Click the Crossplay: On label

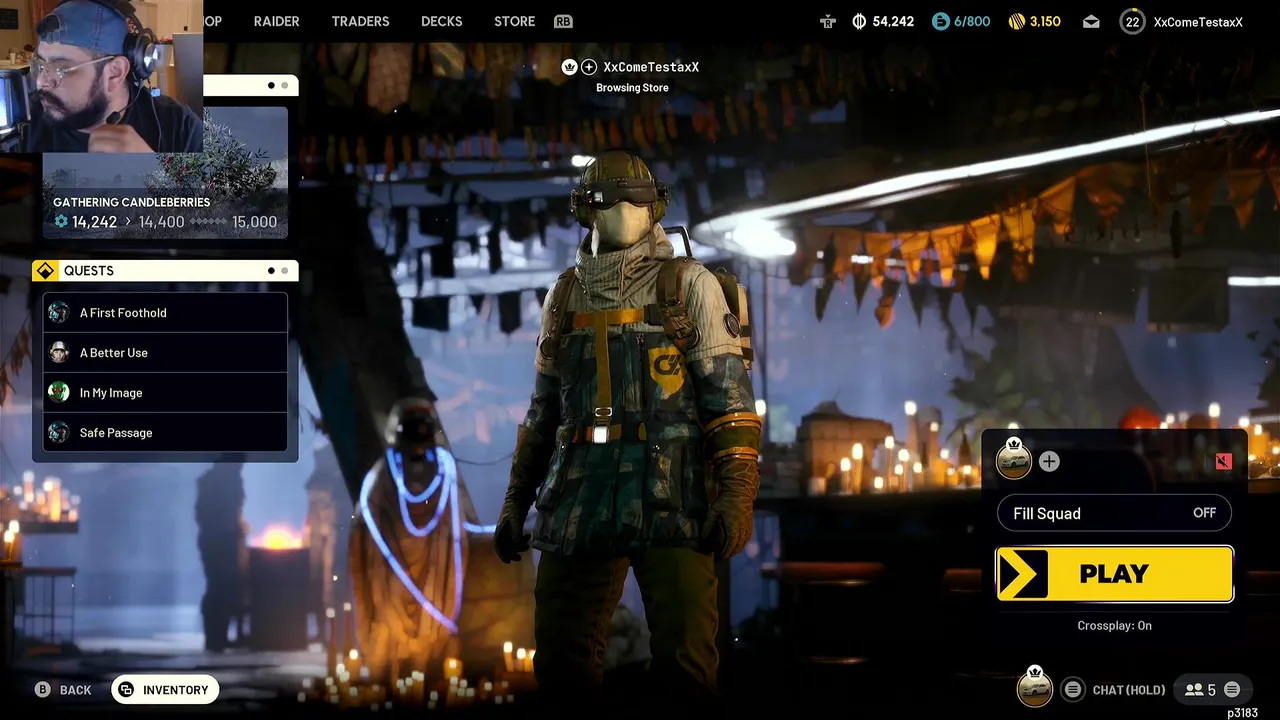pos(1114,626)
